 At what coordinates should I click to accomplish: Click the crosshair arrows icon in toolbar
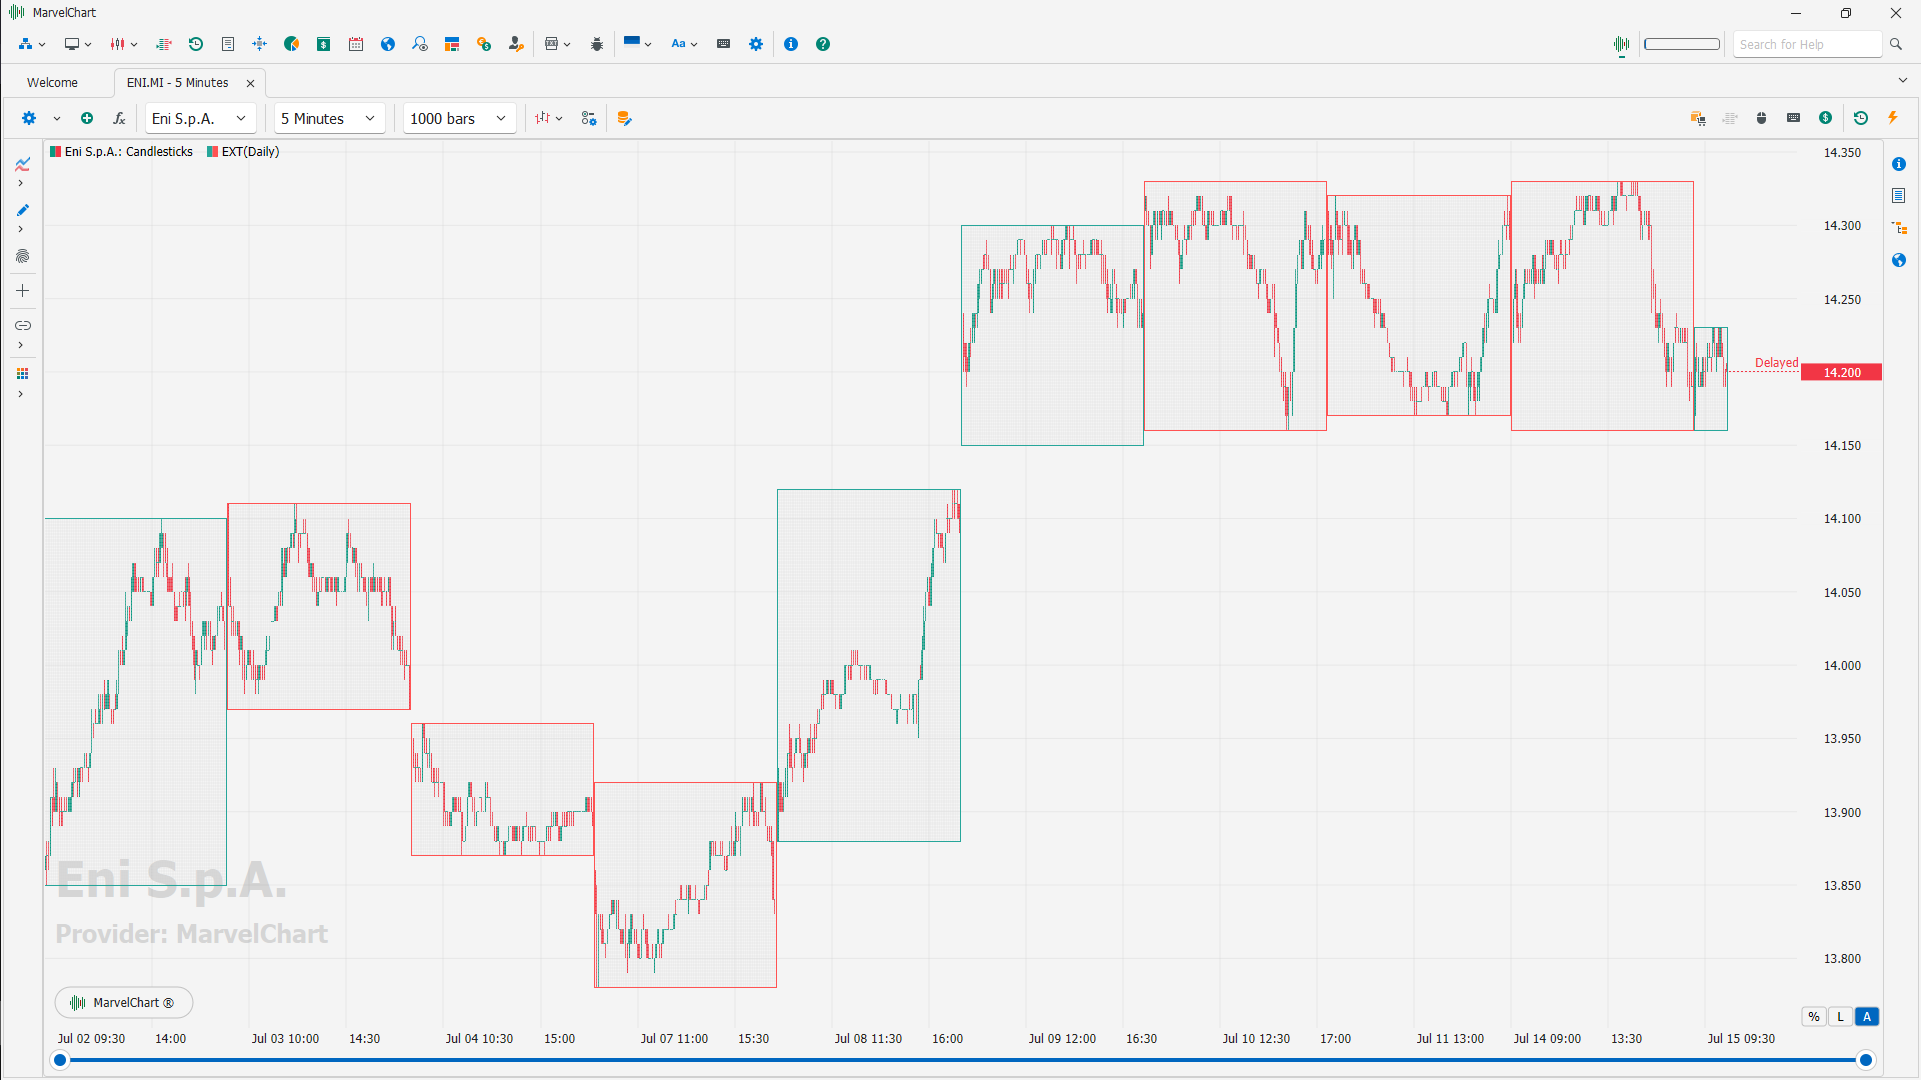tap(260, 44)
